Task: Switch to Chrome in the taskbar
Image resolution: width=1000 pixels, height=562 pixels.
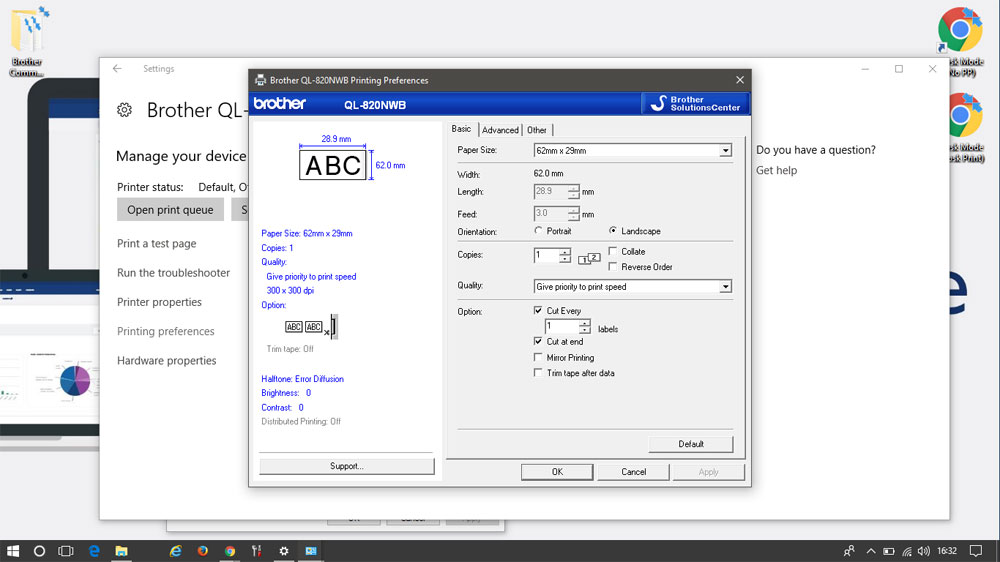Action: click(230, 551)
